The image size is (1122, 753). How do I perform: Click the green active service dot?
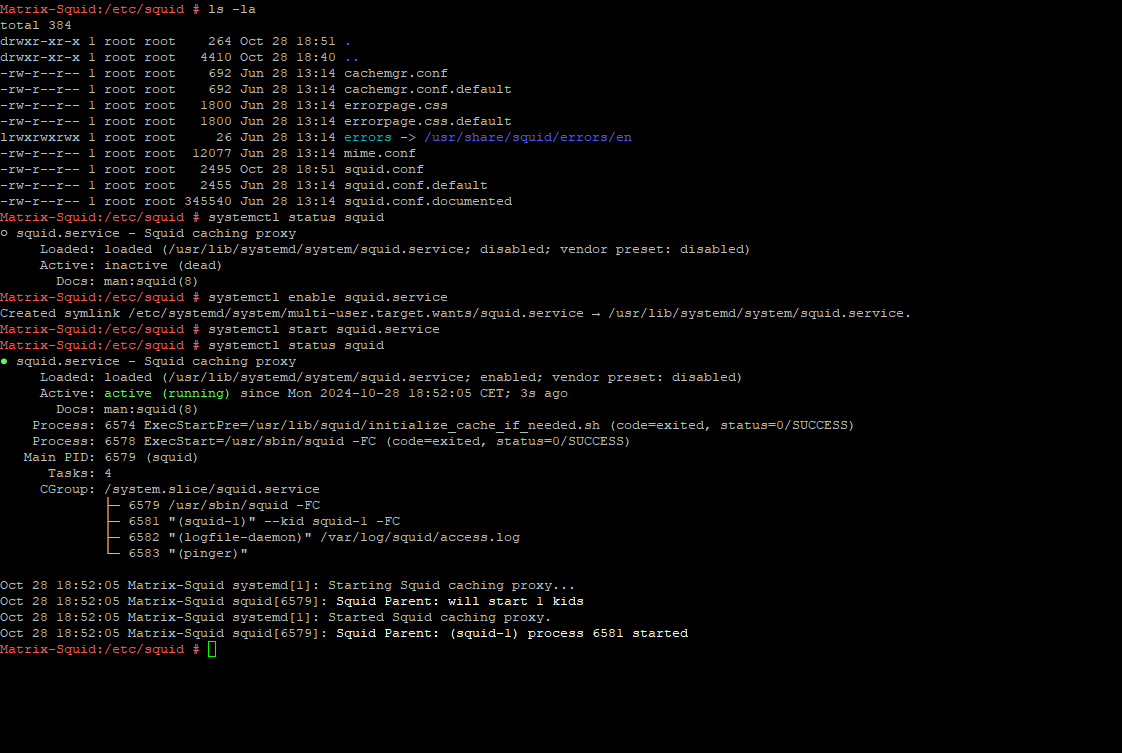[4, 361]
